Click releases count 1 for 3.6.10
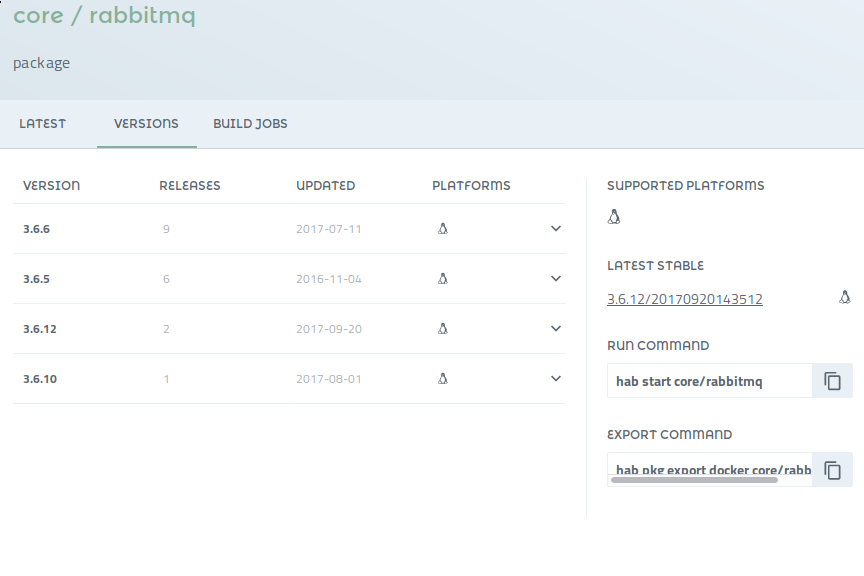Screen dimensions: 864x576 coord(166,379)
